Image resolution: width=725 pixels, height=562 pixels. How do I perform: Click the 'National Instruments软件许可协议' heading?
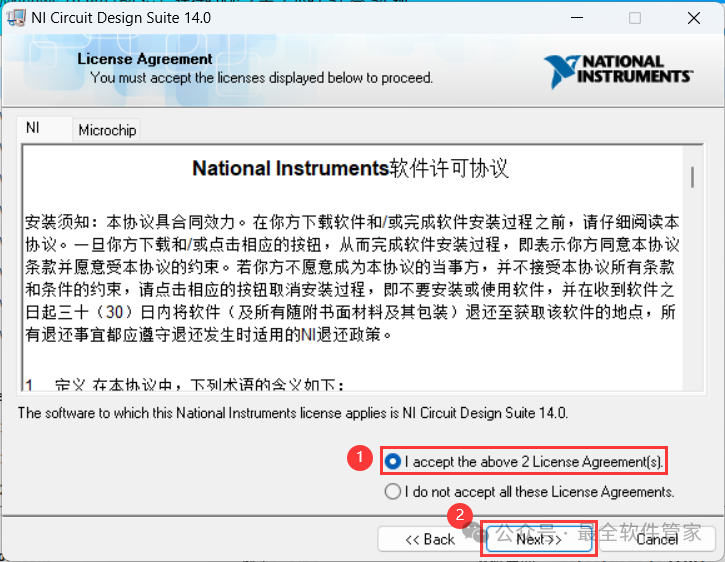(x=350, y=168)
